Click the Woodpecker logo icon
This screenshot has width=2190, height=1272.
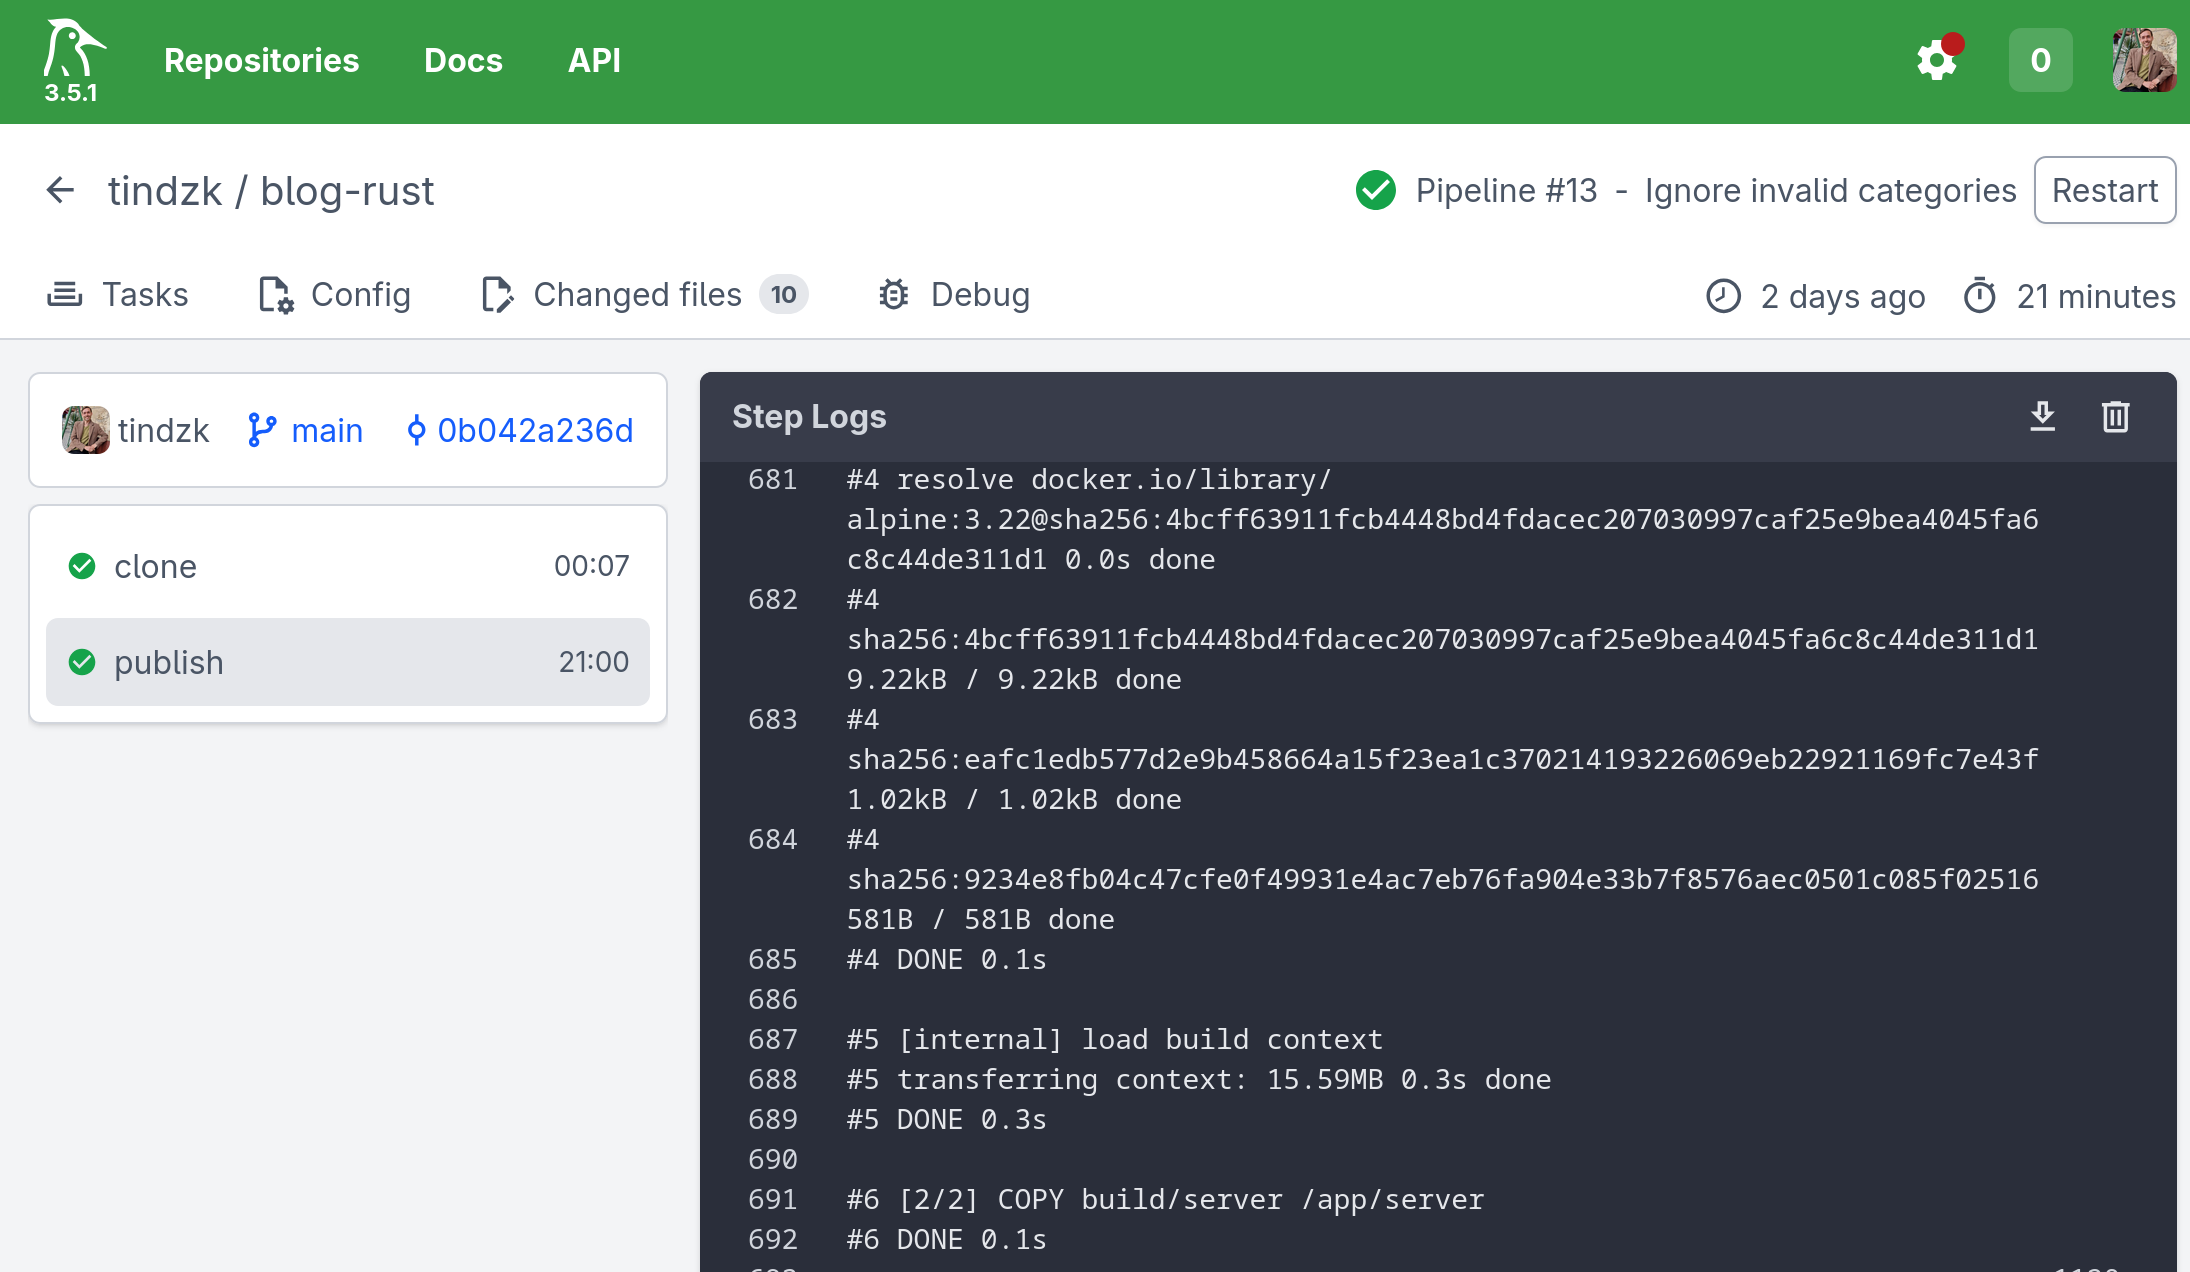(73, 50)
